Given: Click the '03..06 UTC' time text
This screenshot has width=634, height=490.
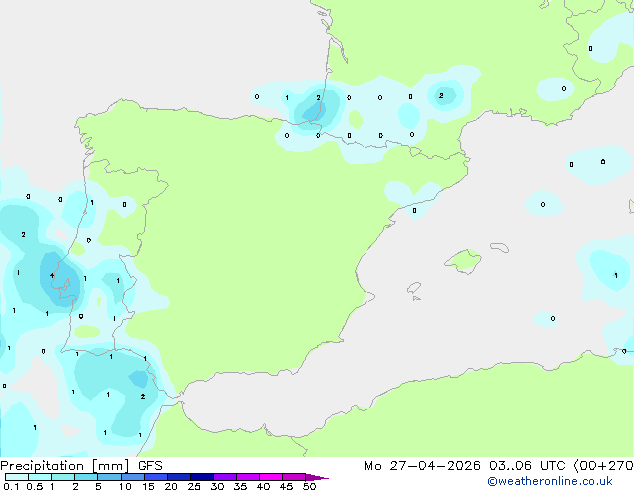Looking at the screenshot, I should click(x=527, y=466).
